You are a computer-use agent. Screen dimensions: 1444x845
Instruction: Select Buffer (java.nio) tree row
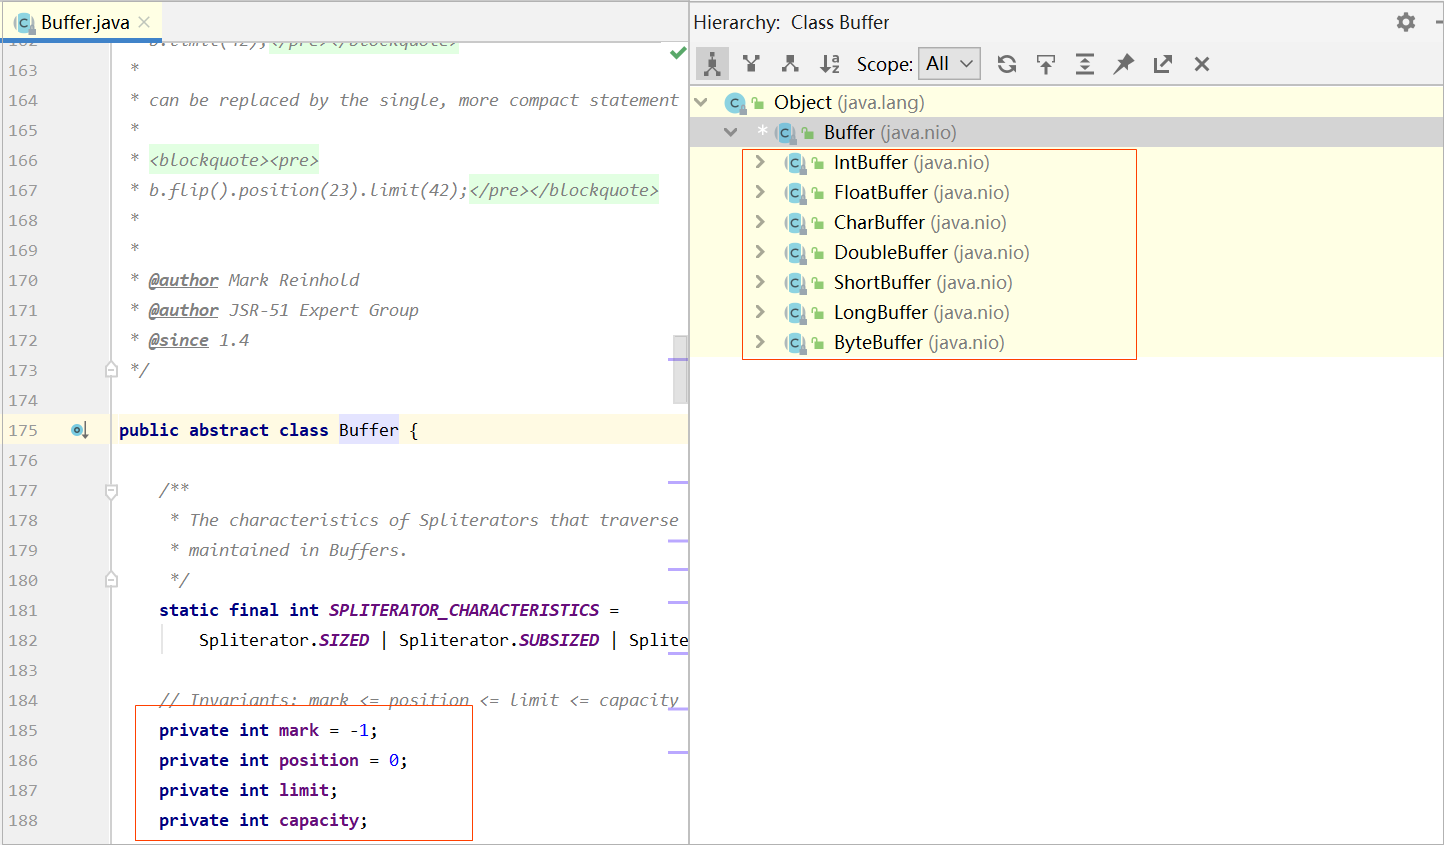(1066, 132)
